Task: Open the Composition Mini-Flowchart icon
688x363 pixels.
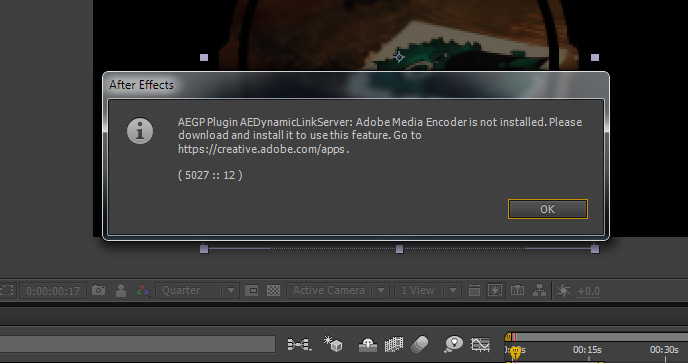Action: click(x=299, y=345)
